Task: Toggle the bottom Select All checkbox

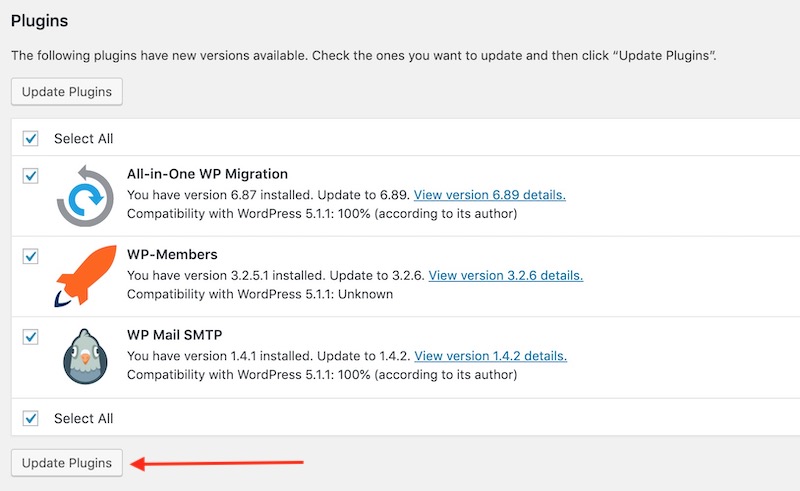Action: 31,418
